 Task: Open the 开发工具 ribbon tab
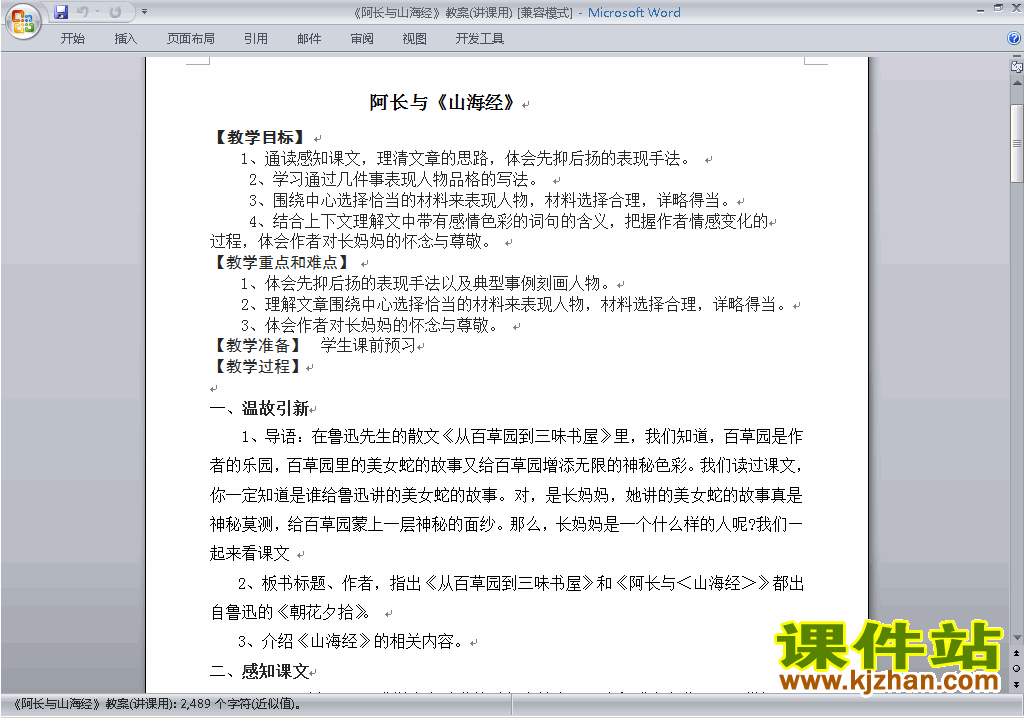click(480, 39)
